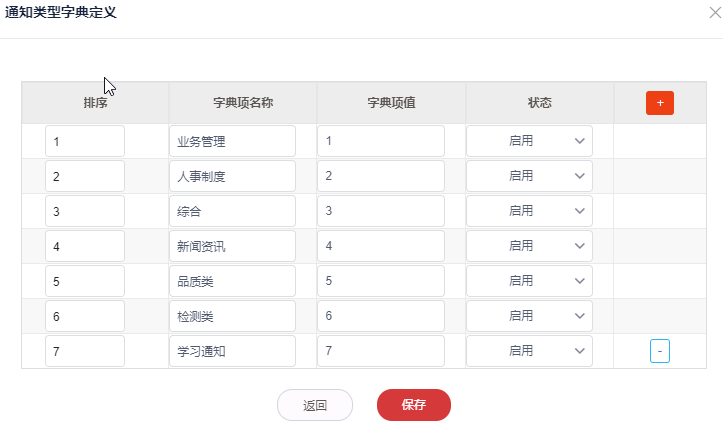Remove row 7 with the minus button
Viewport: 723px width, 440px height.
[x=660, y=351]
